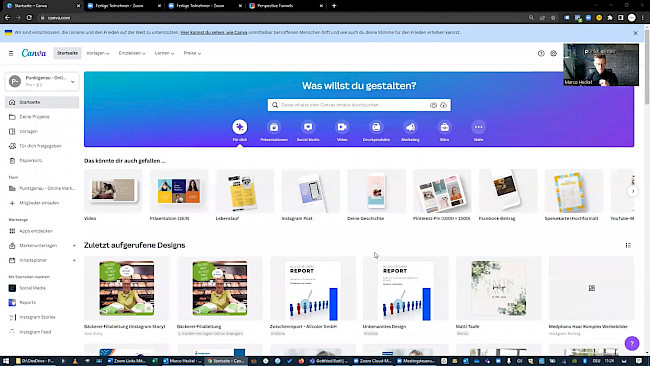Expand Inhaltsplaner in sidebar
650x366 pixels.
pyautogui.click(x=74, y=260)
